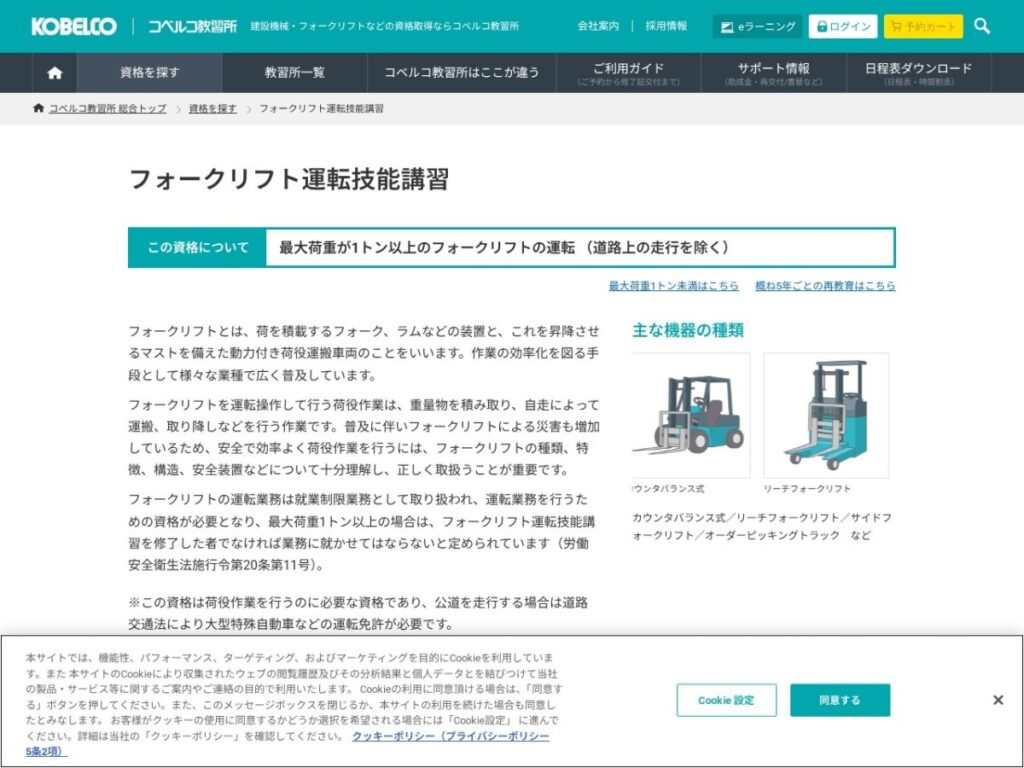
Task: Close the cookie banner with X
Action: (x=997, y=700)
